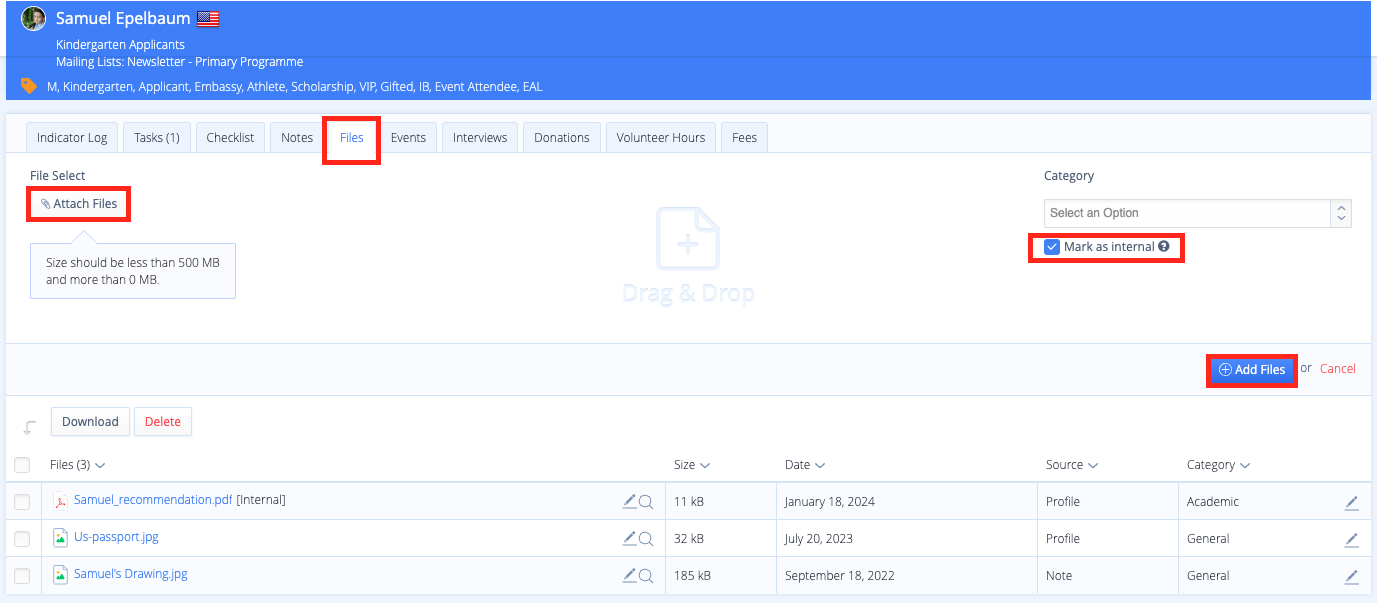
Task: Edit category pencil icon in Academic row
Action: click(x=1351, y=502)
